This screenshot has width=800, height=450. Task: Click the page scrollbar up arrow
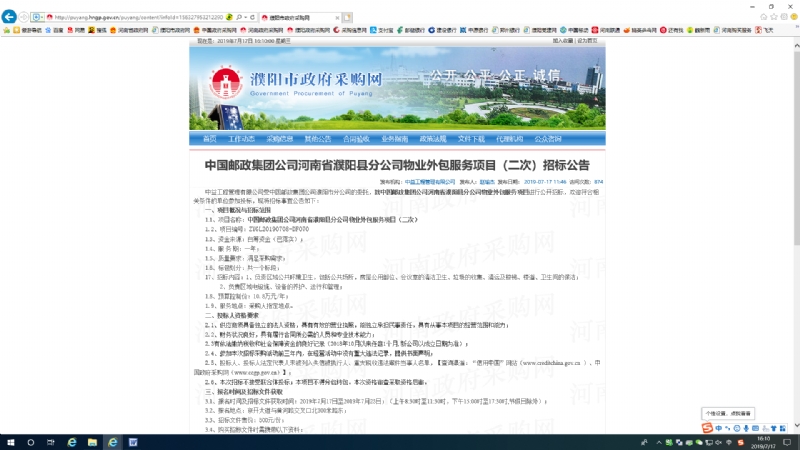[x=796, y=46]
